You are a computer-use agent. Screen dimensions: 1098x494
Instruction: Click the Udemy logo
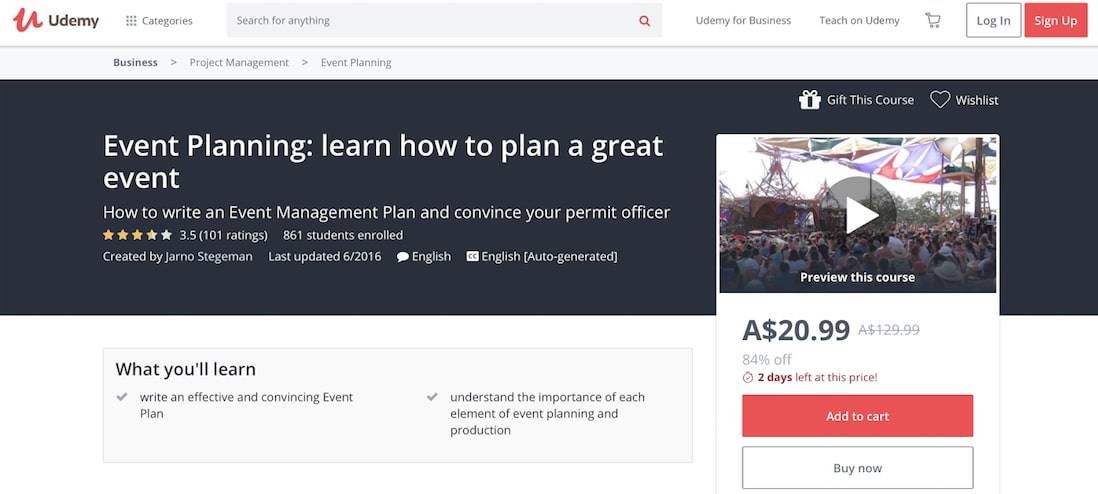56,20
